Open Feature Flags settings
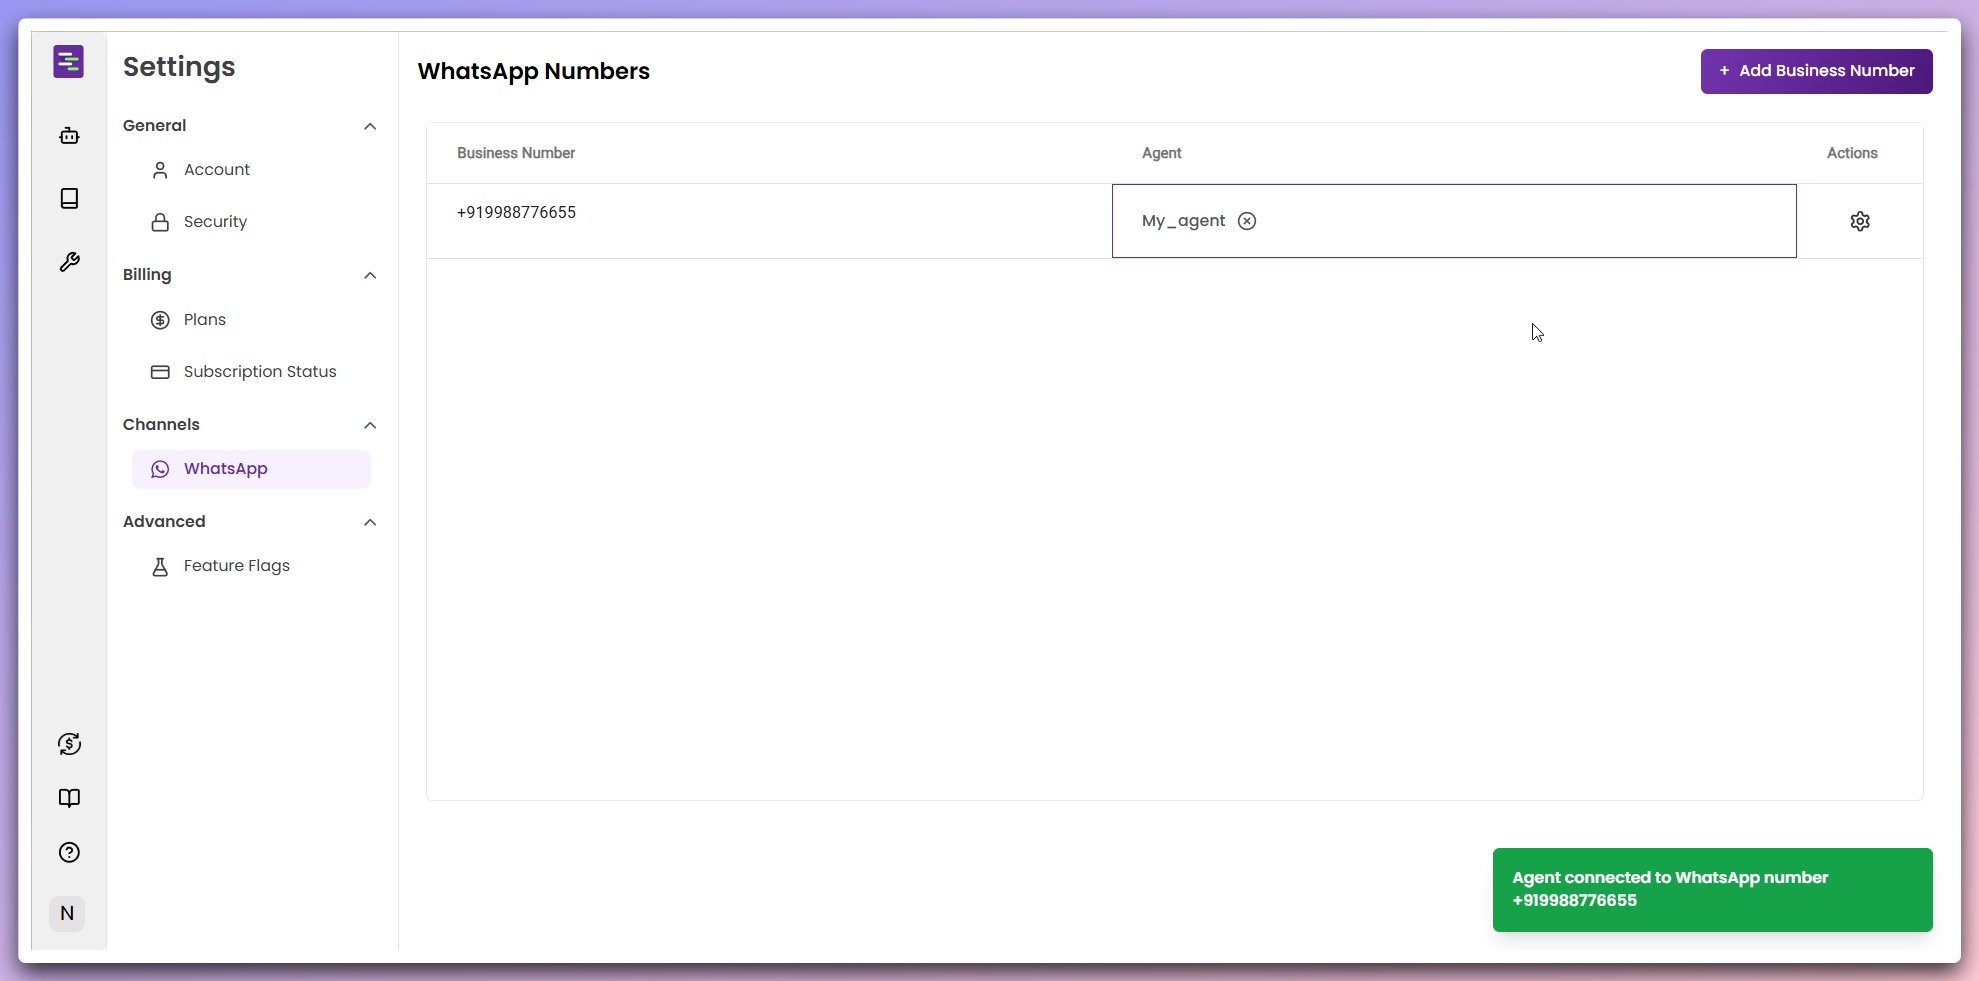 (251, 566)
